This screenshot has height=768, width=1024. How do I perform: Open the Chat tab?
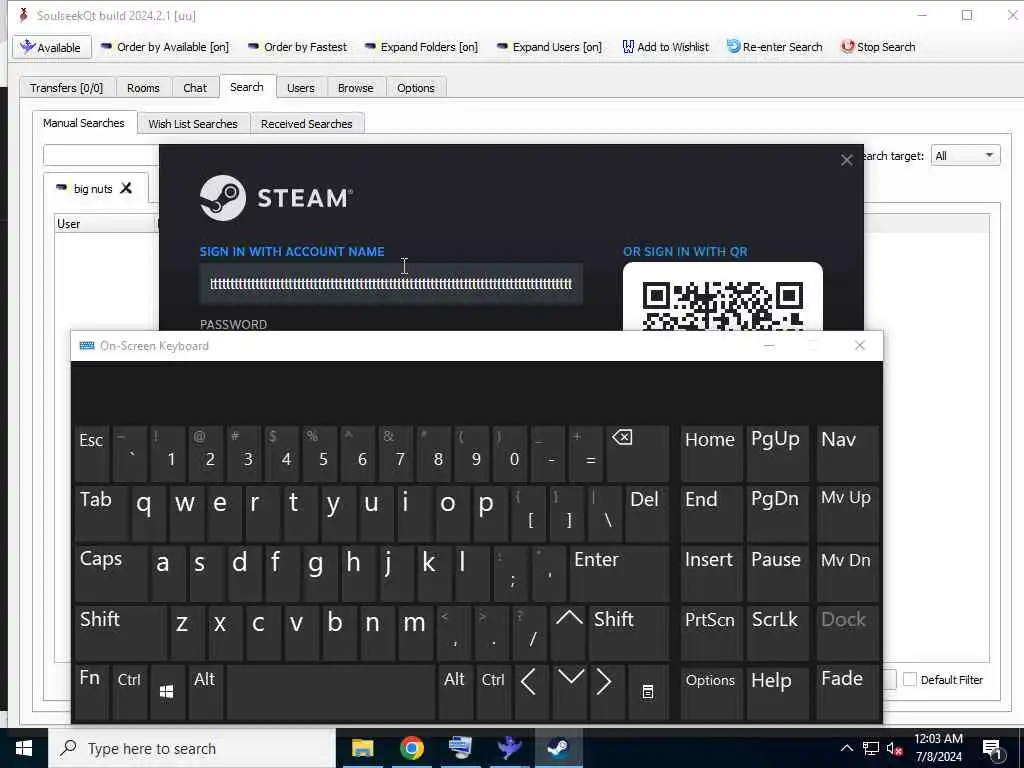tap(195, 88)
